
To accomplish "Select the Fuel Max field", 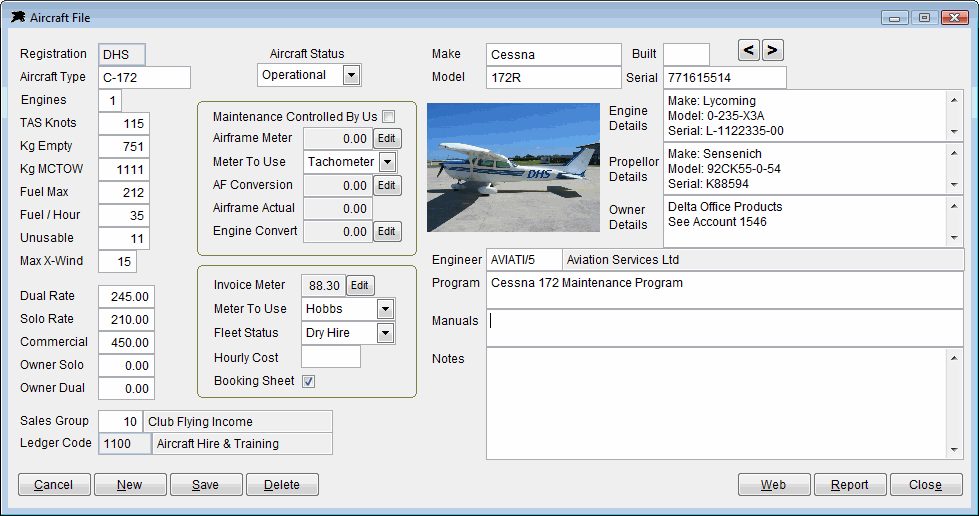I will pos(124,192).
